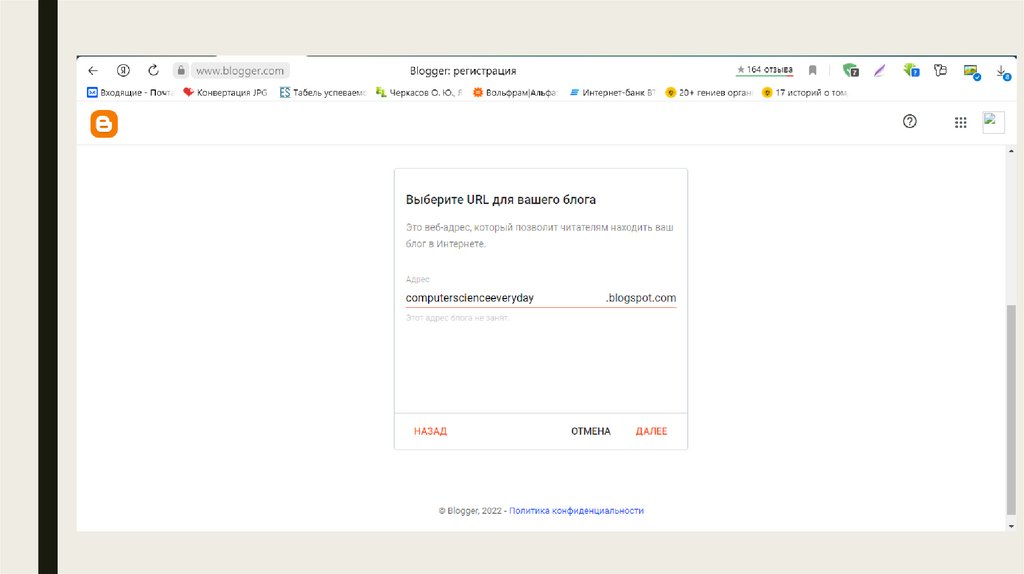Image resolution: width=1024 pixels, height=574 pixels.
Task: Reload the page with the refresh icon
Action: pyautogui.click(x=153, y=71)
